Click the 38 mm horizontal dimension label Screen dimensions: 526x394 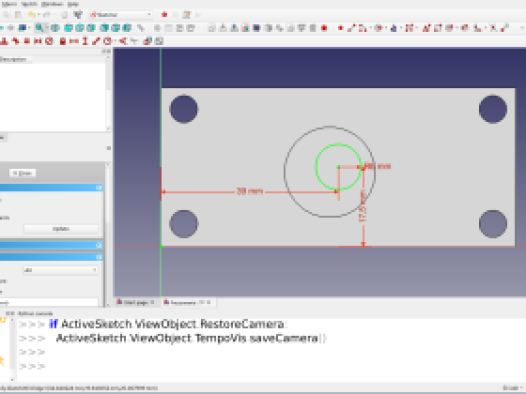pyautogui.click(x=250, y=191)
